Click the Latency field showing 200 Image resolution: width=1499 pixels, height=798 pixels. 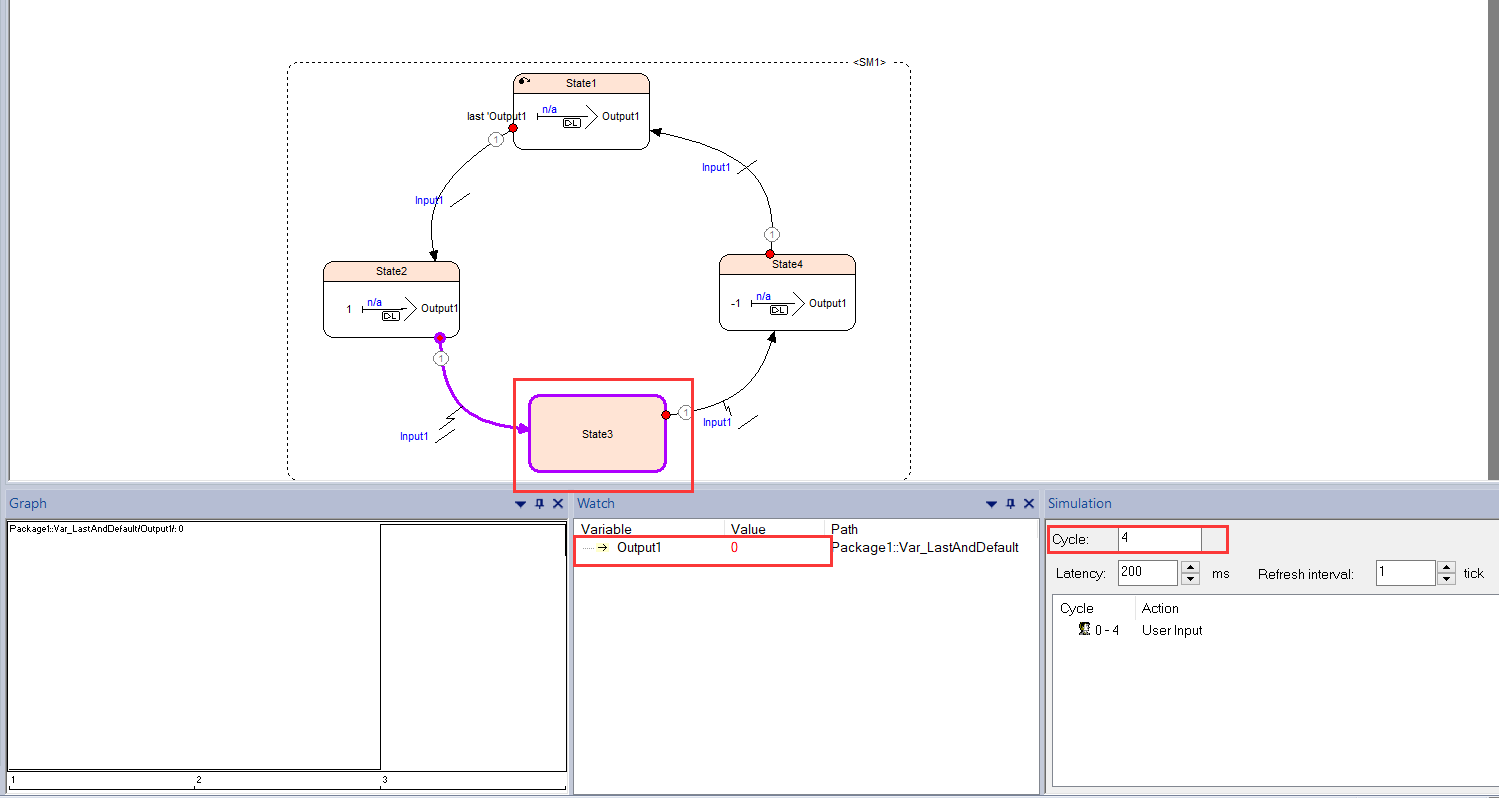tap(1148, 573)
